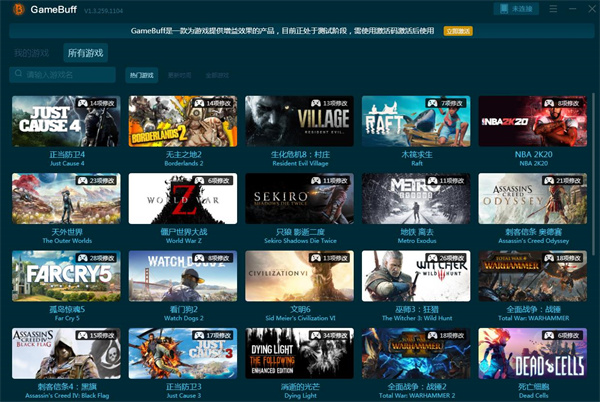Click the 'Just Cause 4' title text

click(x=67, y=164)
